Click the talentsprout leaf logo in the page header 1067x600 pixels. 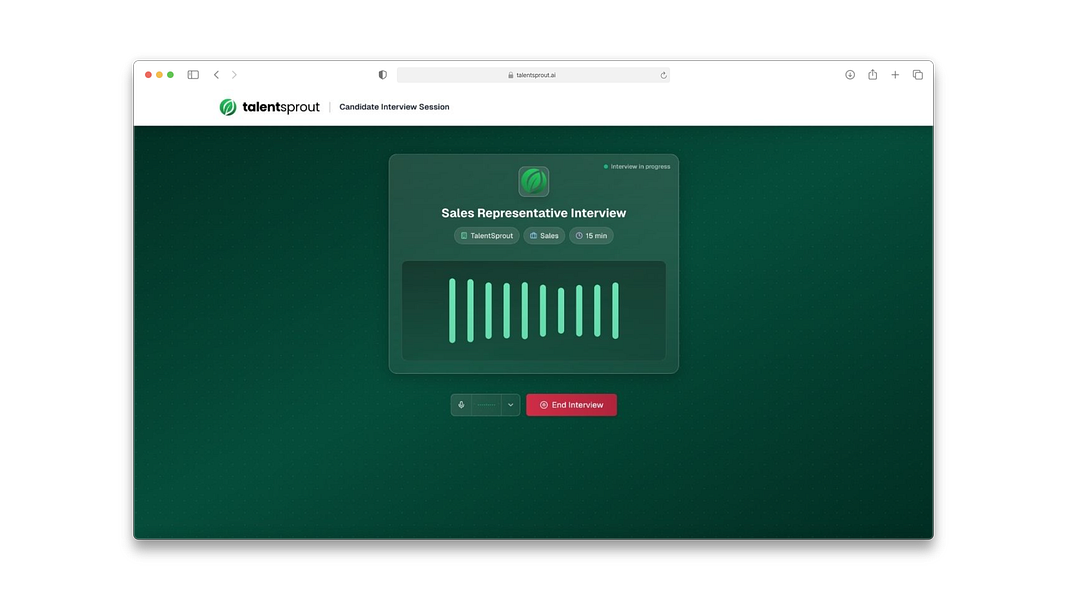point(226,106)
